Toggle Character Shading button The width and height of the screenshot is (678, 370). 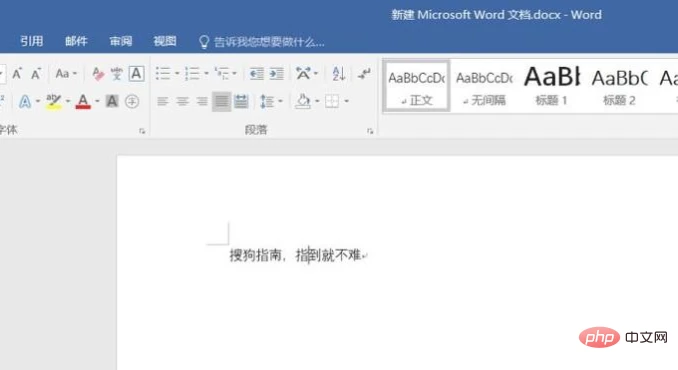coord(112,102)
